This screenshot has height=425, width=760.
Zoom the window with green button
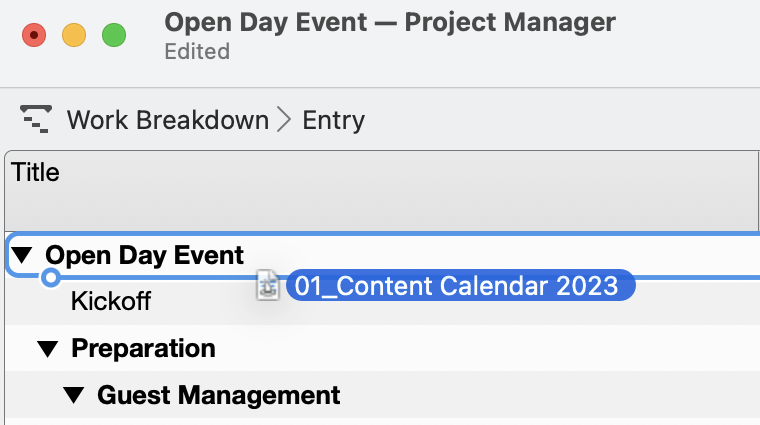(x=114, y=35)
